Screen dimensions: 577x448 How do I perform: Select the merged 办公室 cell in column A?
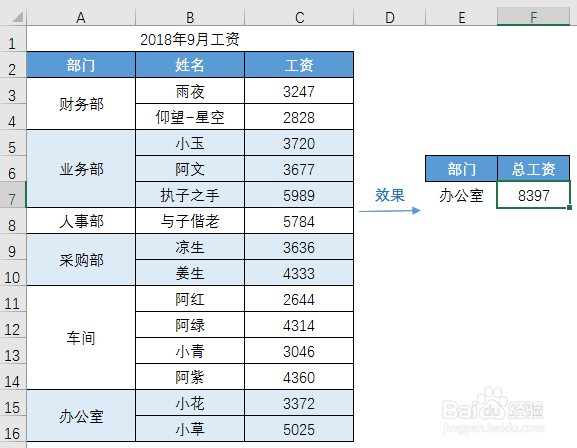click(81, 416)
